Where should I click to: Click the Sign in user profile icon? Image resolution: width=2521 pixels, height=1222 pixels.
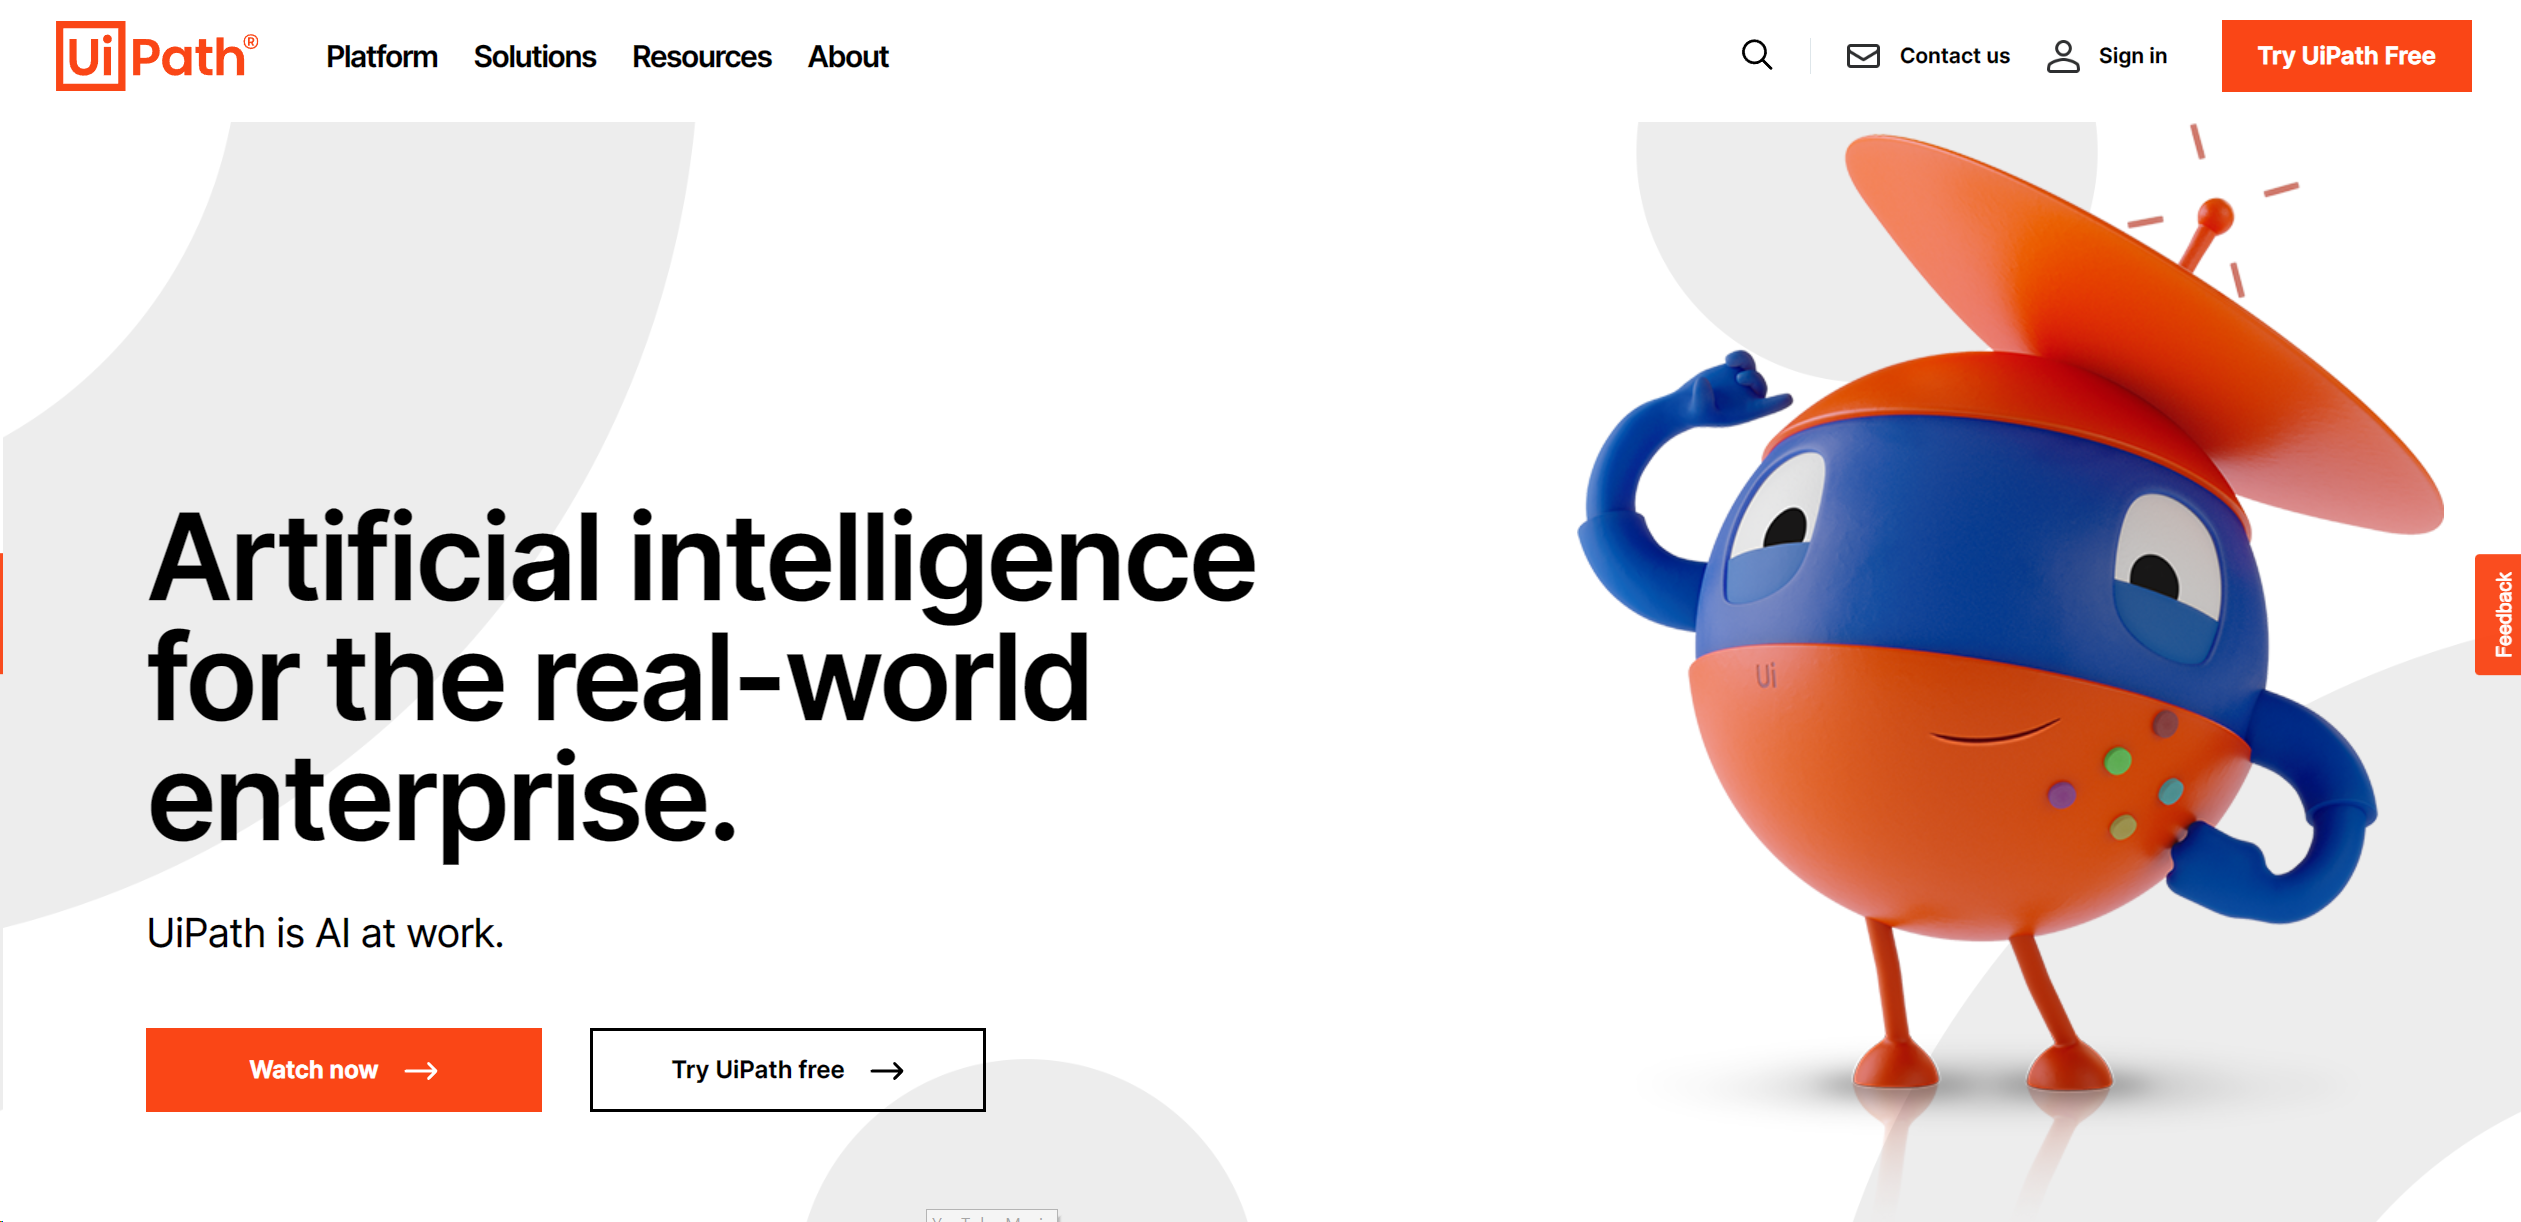(x=2063, y=56)
